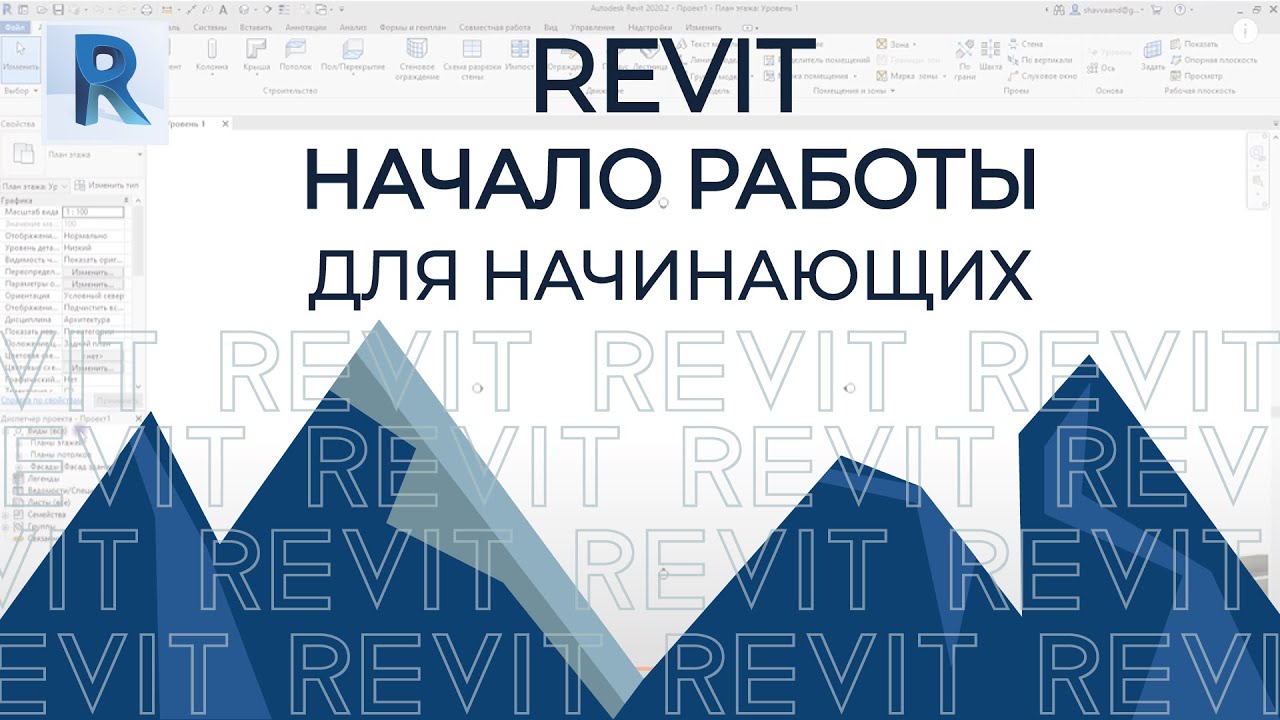Screen dimensions: 1280x720
Task: Open the Анализ ribbon tab
Action: (353, 27)
